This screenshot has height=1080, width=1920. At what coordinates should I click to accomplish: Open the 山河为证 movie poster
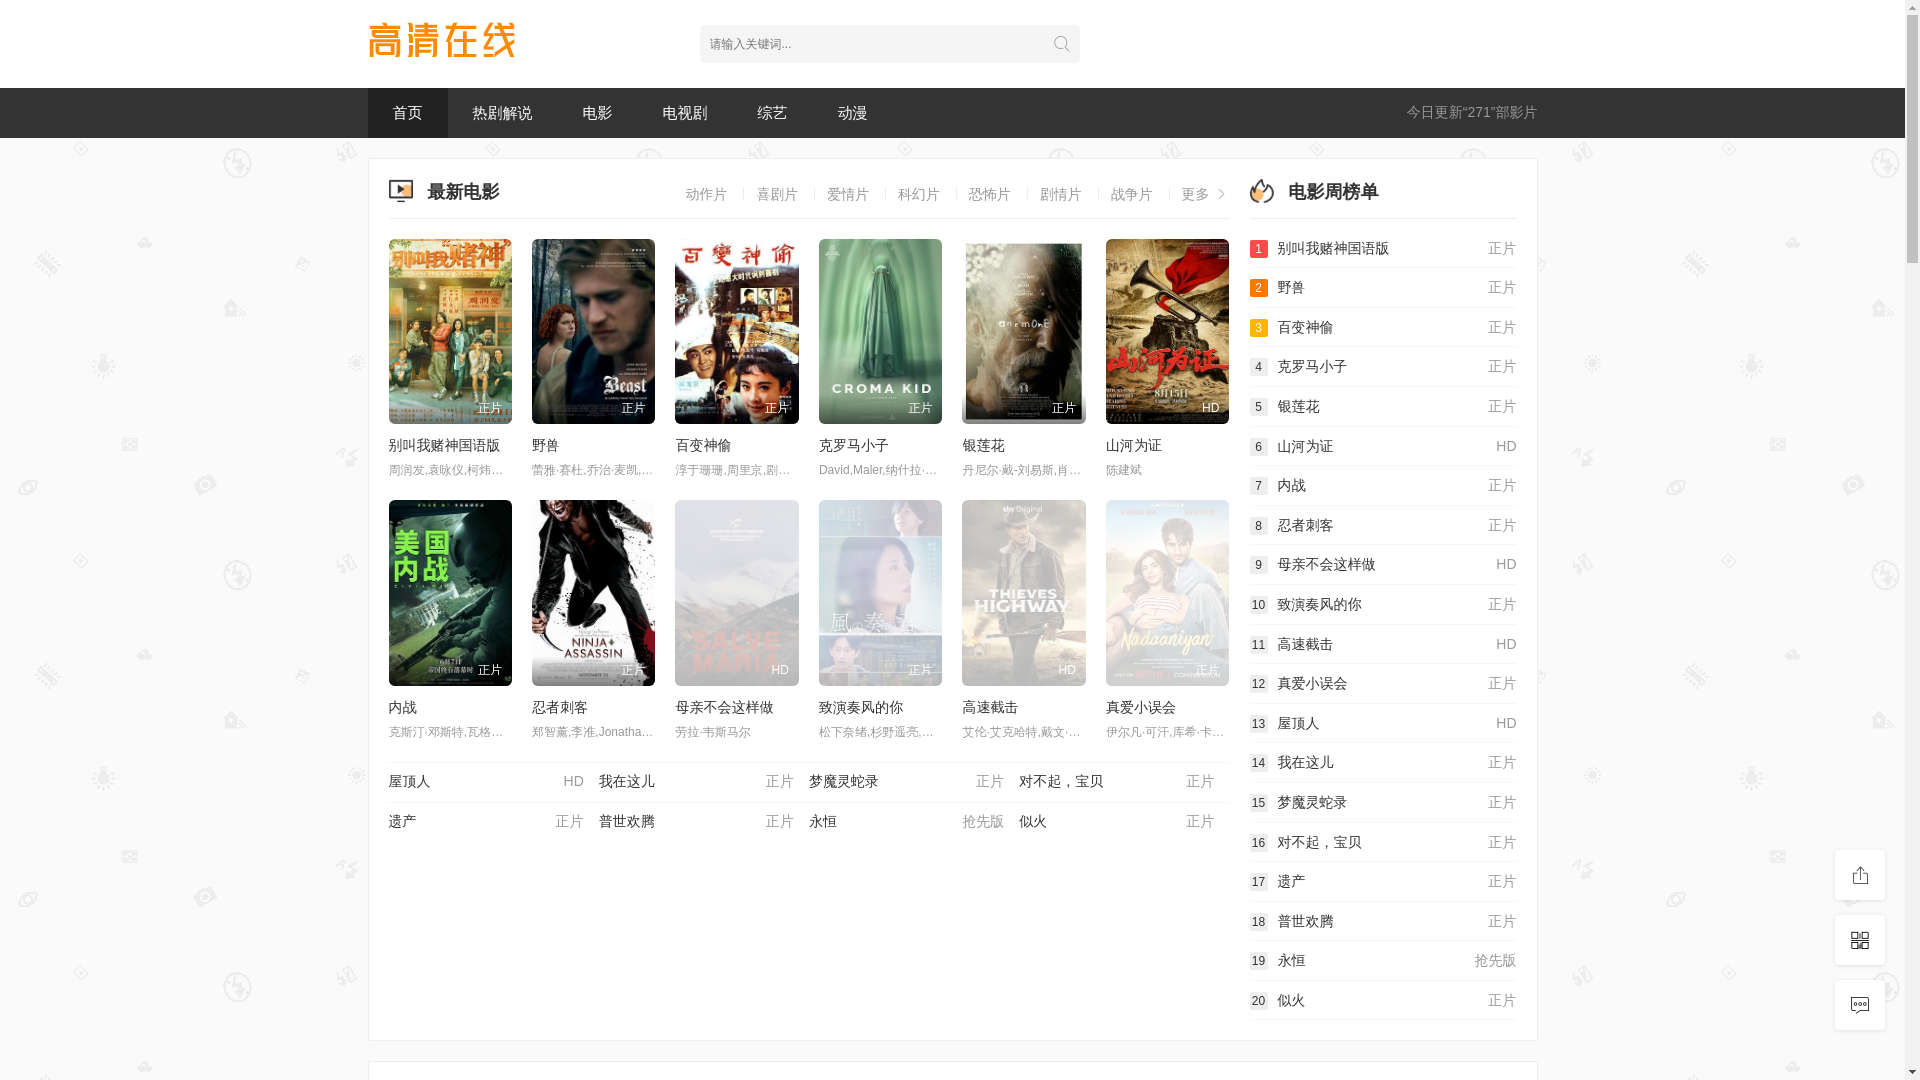coord(1166,331)
